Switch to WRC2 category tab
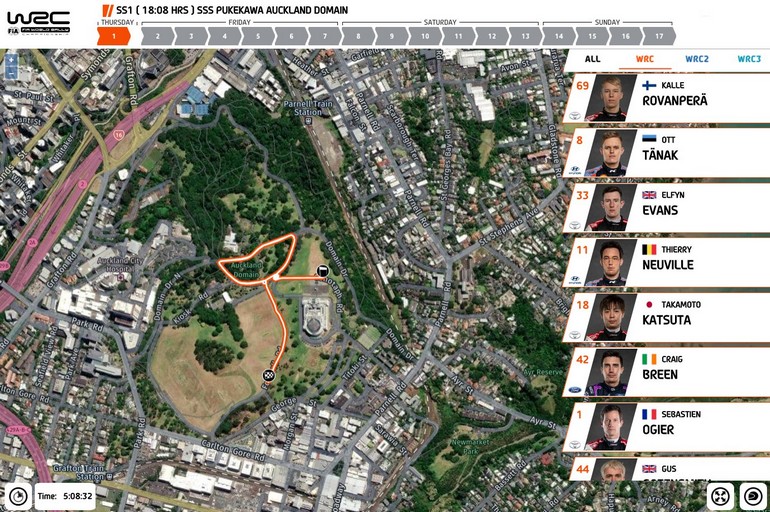 697,59
